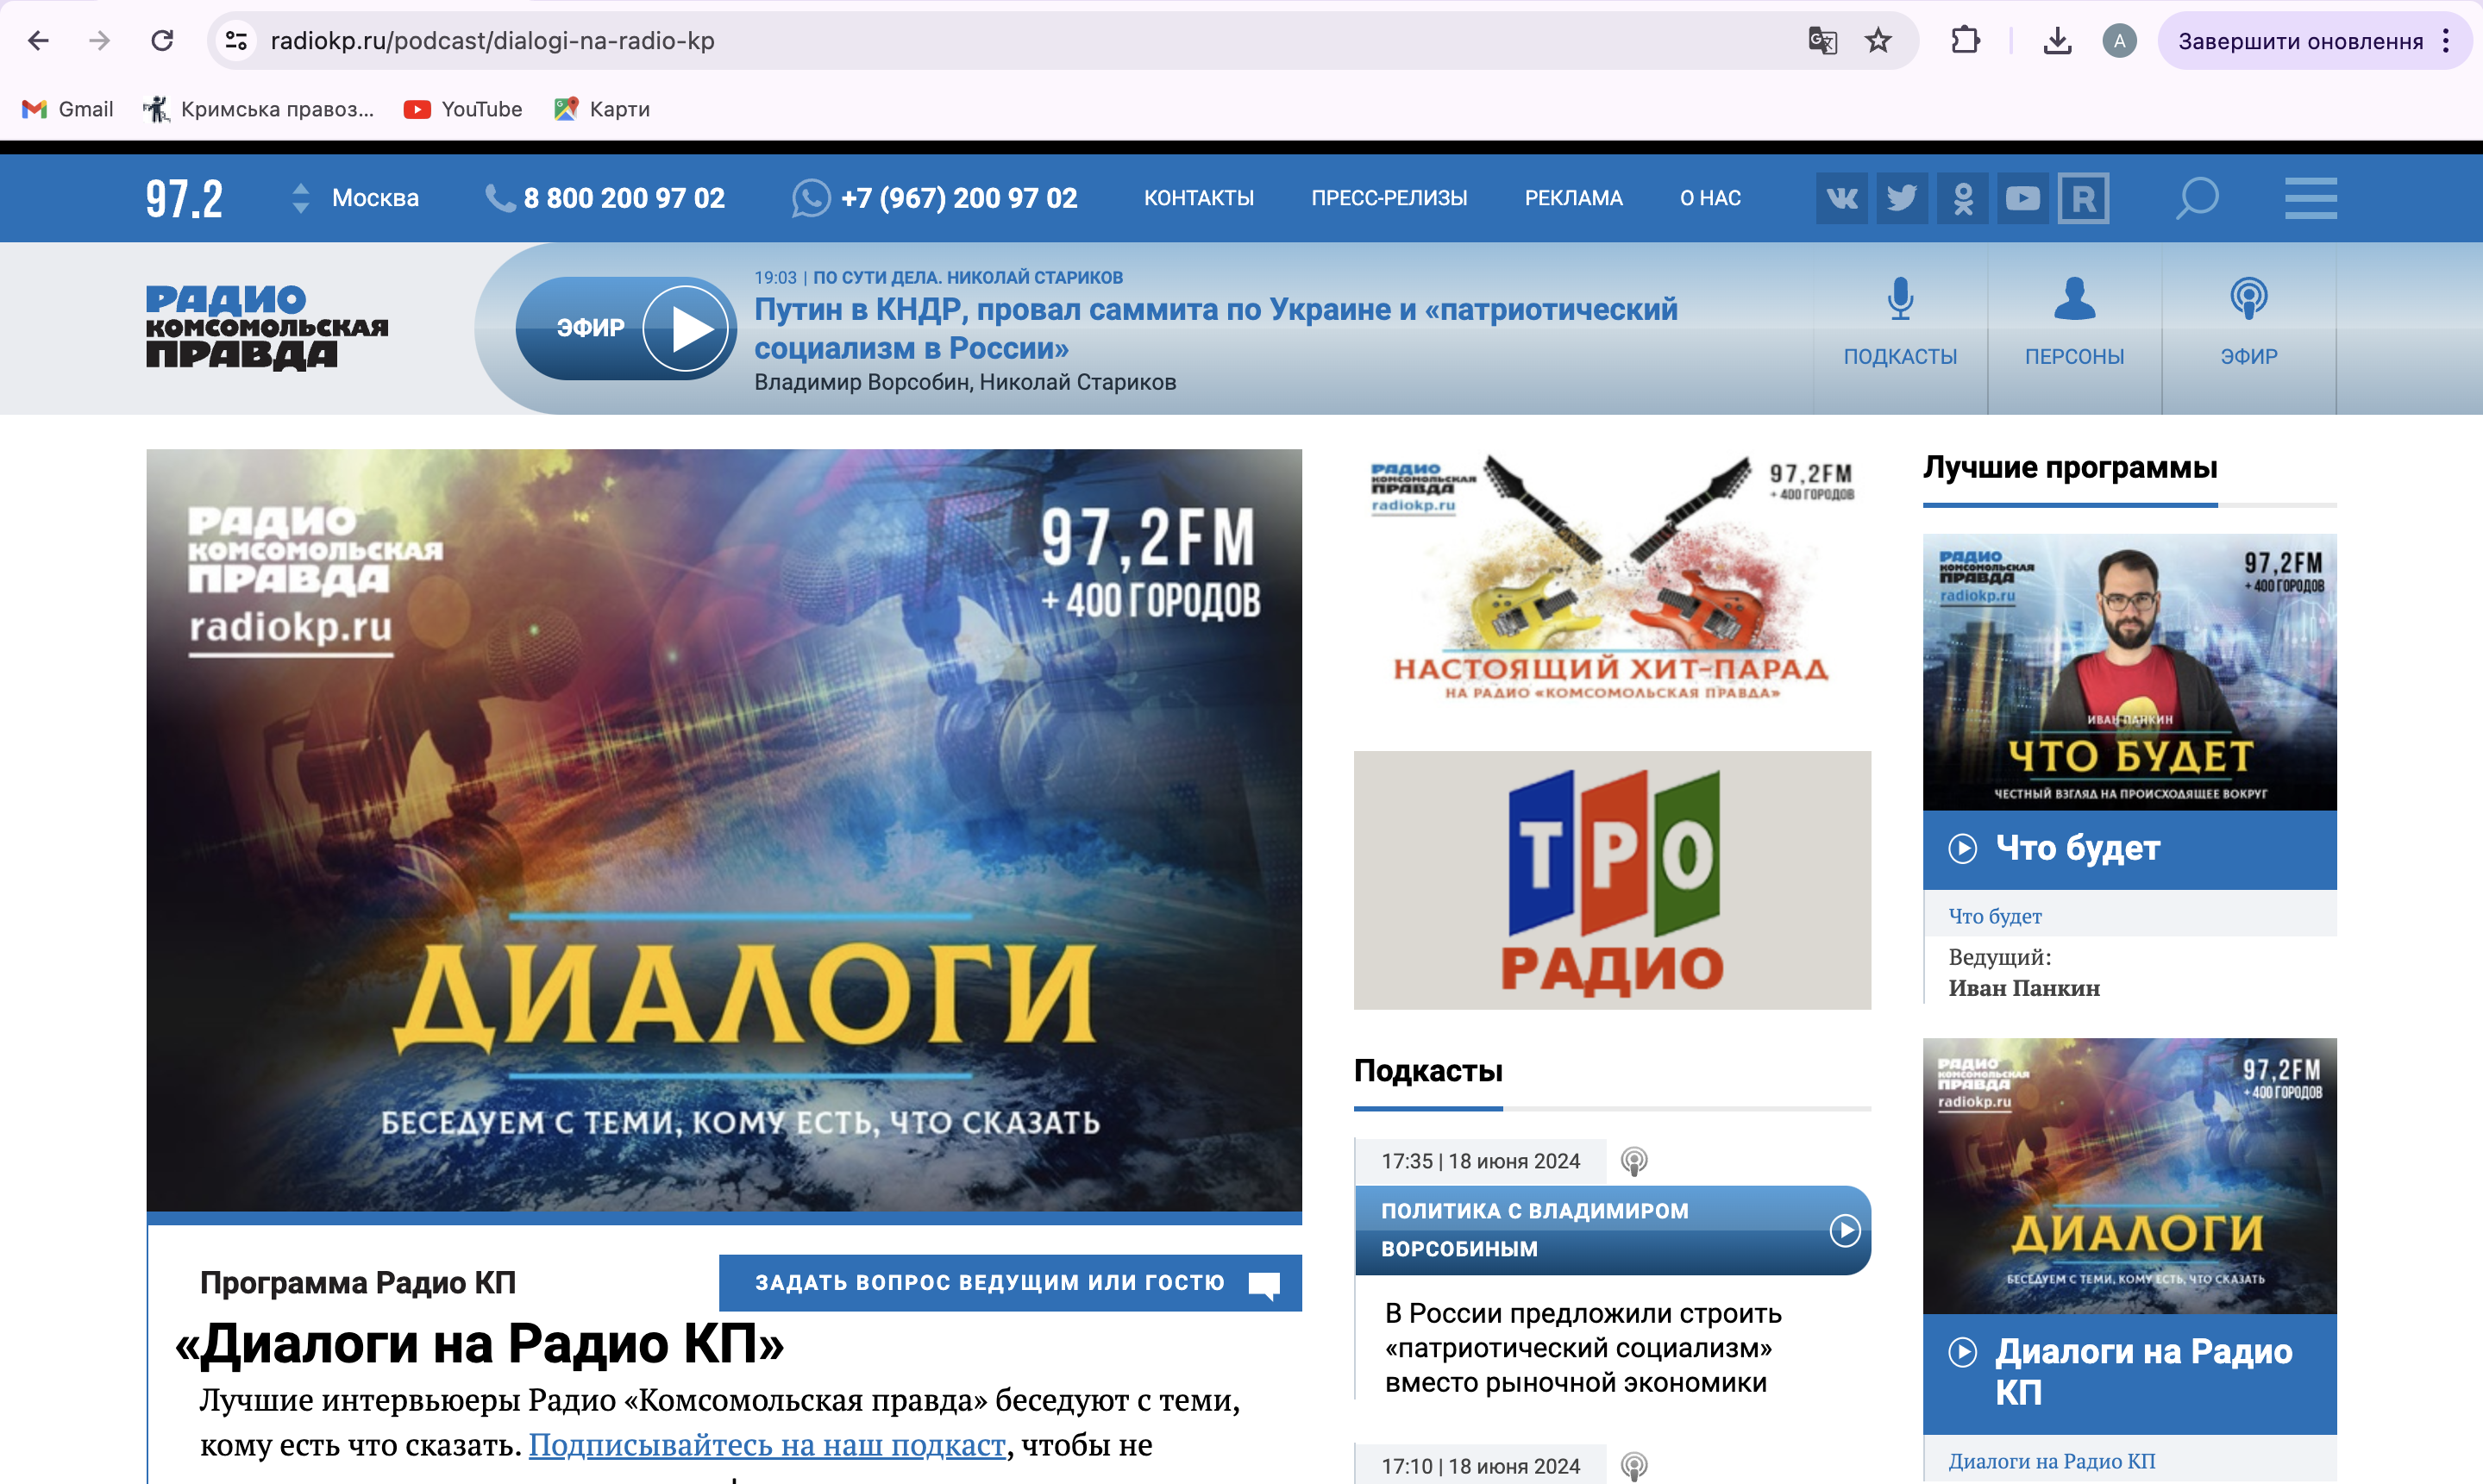The height and width of the screenshot is (1484, 2483).
Task: Open the Настоящий хит-парад banner
Action: pyautogui.click(x=1612, y=580)
